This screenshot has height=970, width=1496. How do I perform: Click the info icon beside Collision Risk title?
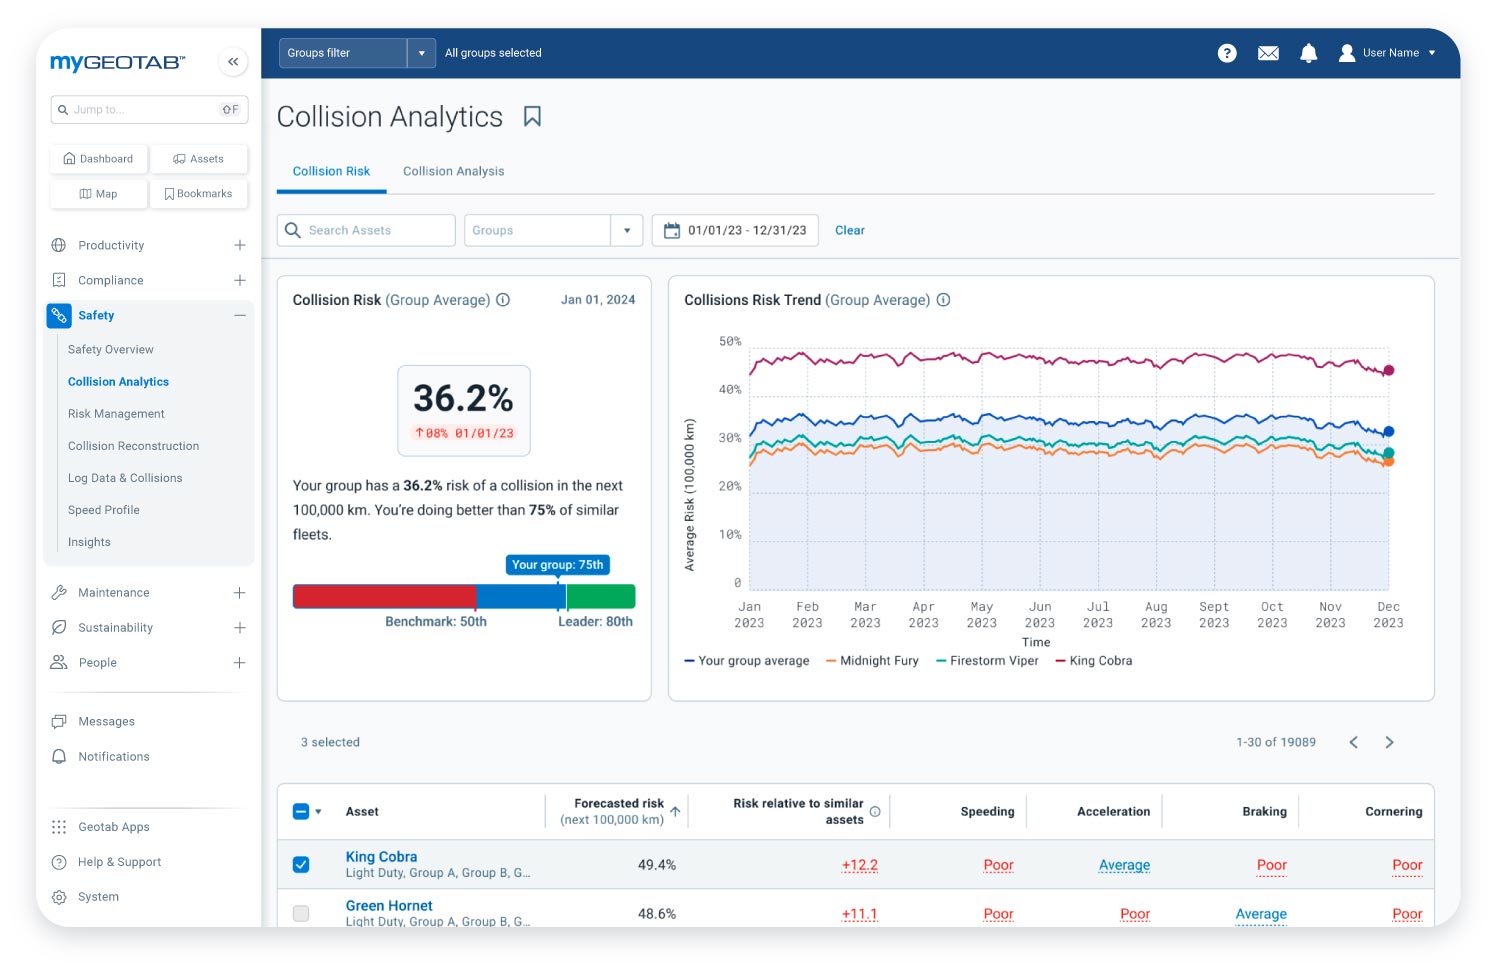pos(503,300)
